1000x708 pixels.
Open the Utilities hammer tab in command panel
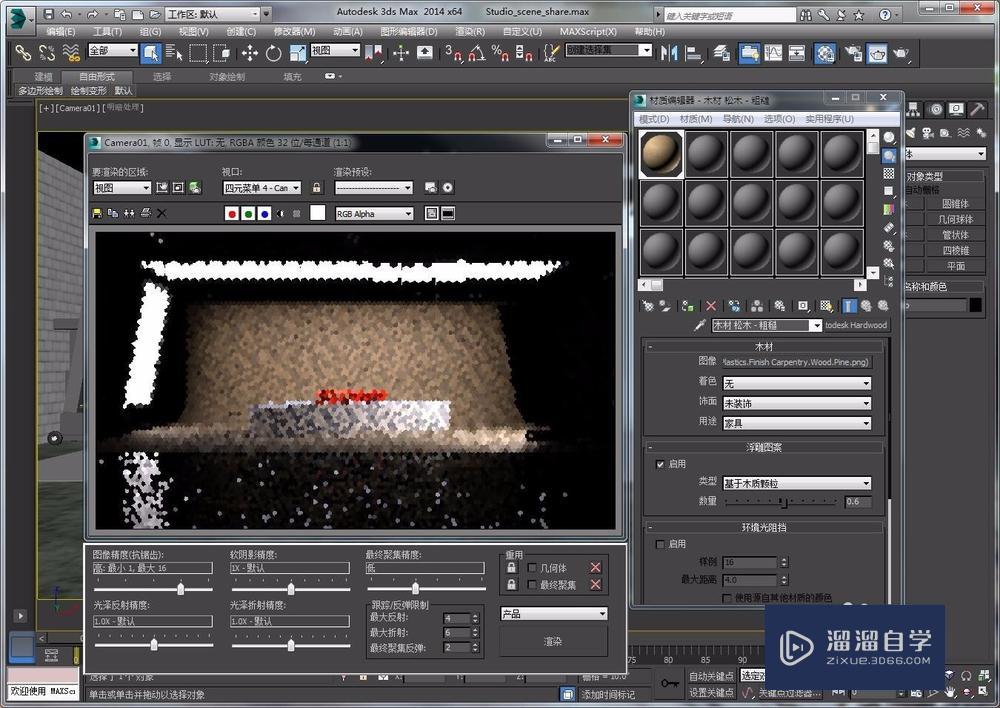[976, 110]
